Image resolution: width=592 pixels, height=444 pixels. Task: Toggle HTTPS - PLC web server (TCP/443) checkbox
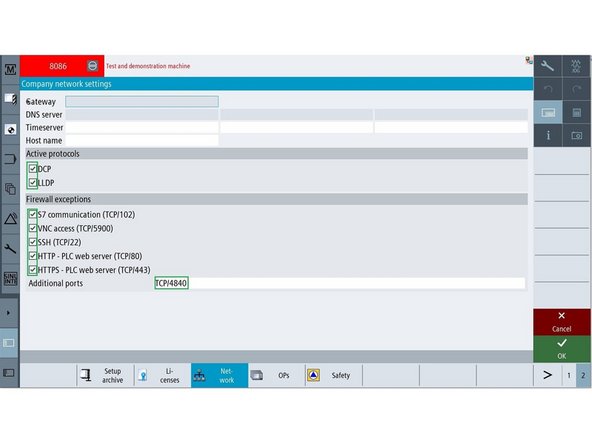click(x=33, y=270)
